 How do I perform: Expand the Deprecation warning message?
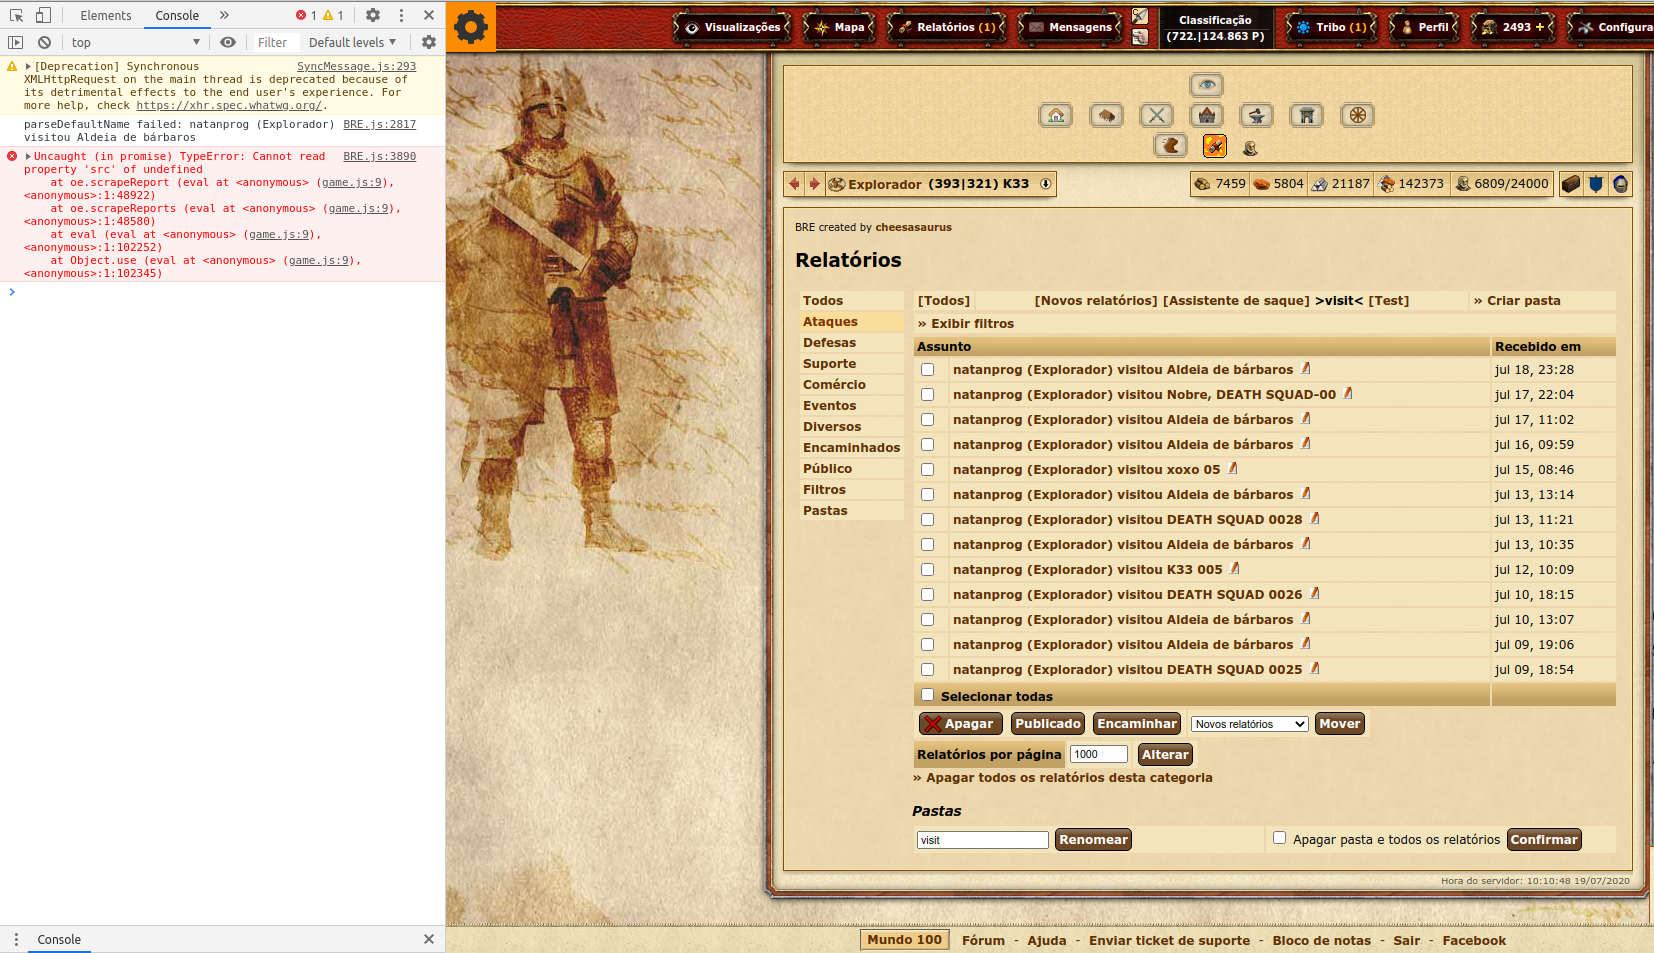tap(28, 67)
